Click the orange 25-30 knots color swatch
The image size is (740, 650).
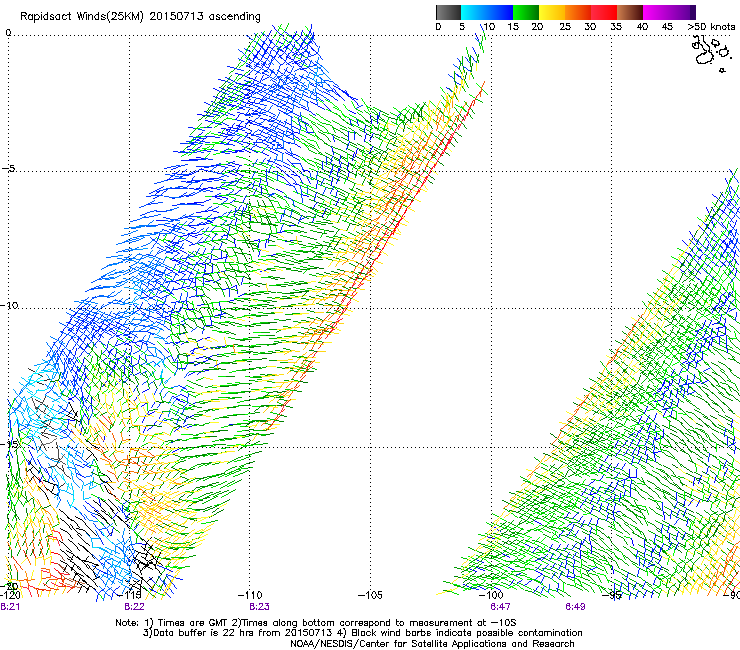click(x=578, y=12)
